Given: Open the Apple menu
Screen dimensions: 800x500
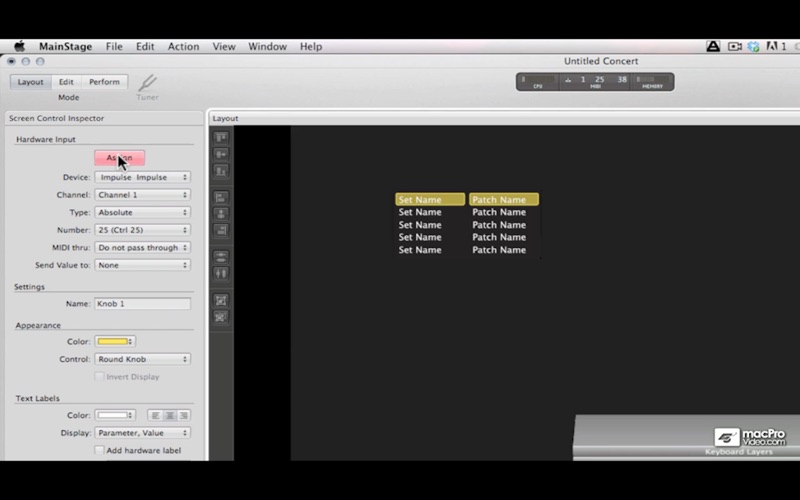Looking at the screenshot, I should pos(19,46).
